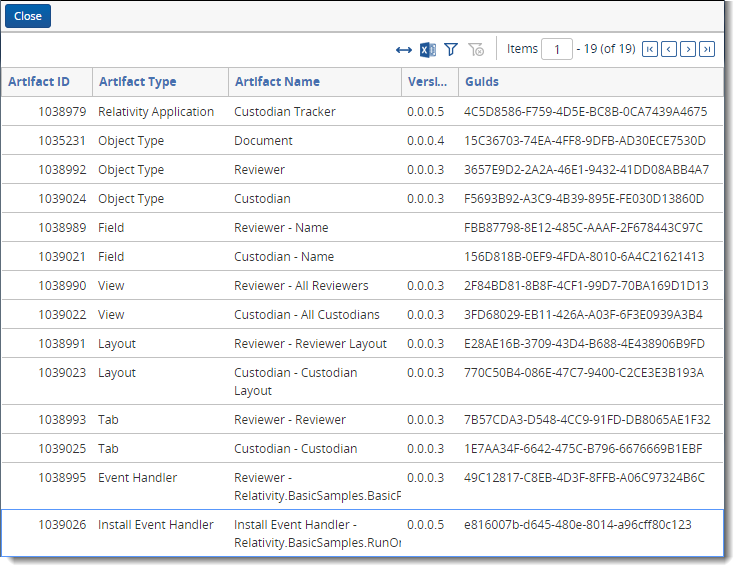
Task: Click Guid 49C12817-C8EB-4D3F-8FFB-A06C97324B6C
Action: pyautogui.click(x=584, y=478)
